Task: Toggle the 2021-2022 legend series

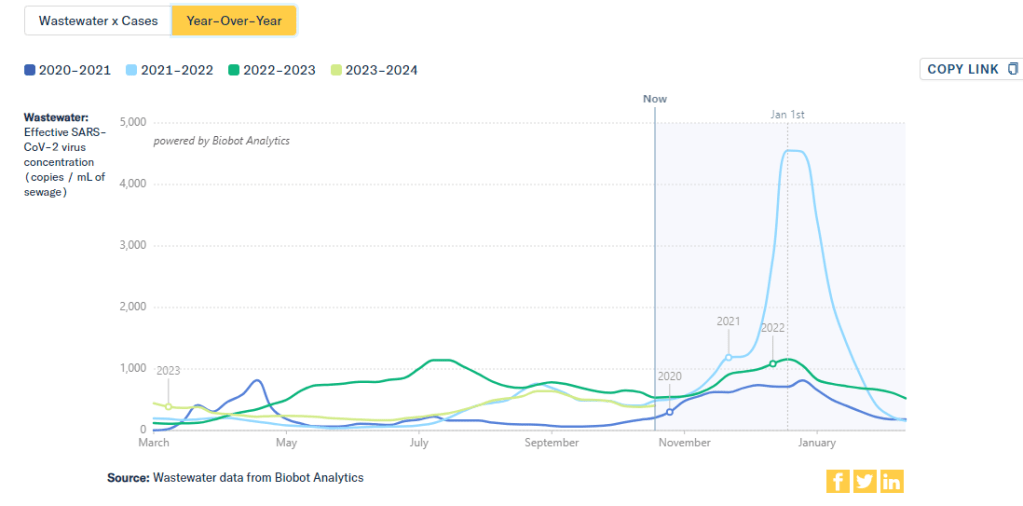Action: [170, 70]
